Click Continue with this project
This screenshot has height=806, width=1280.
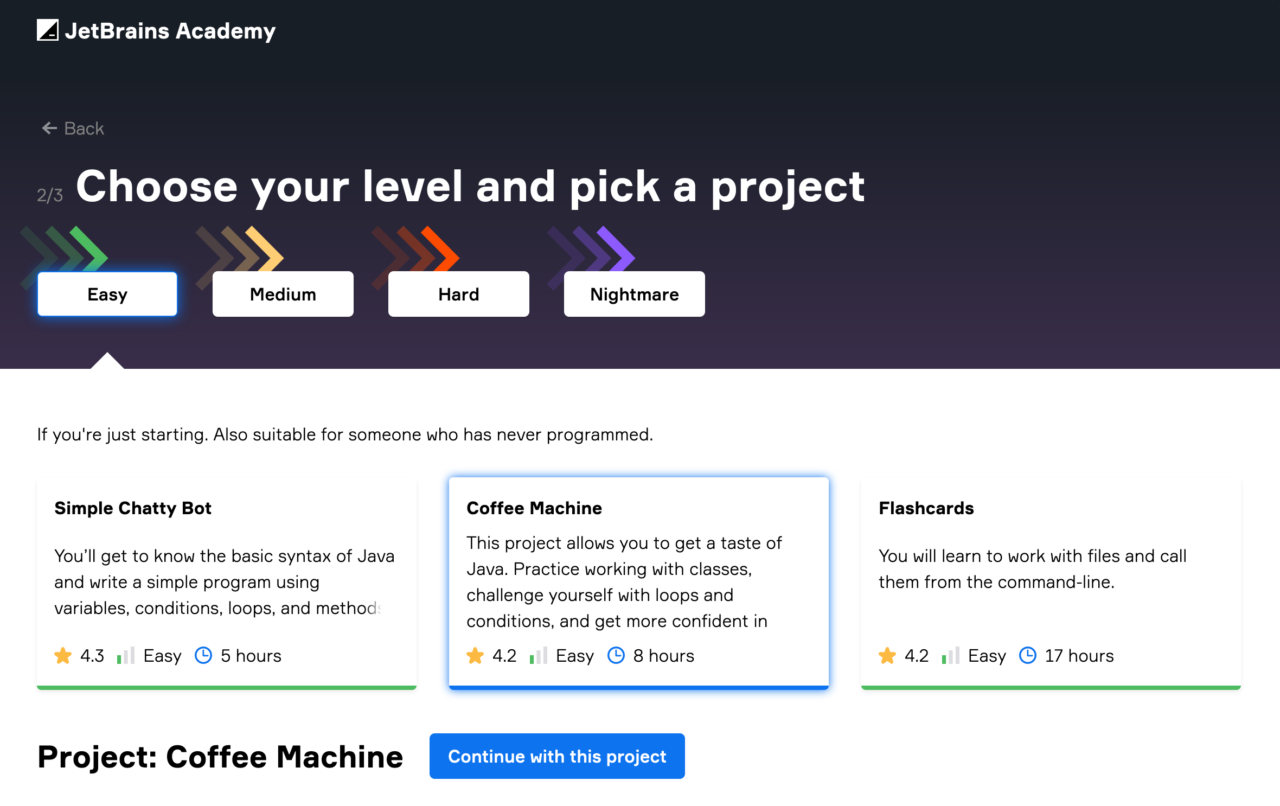pyautogui.click(x=556, y=756)
